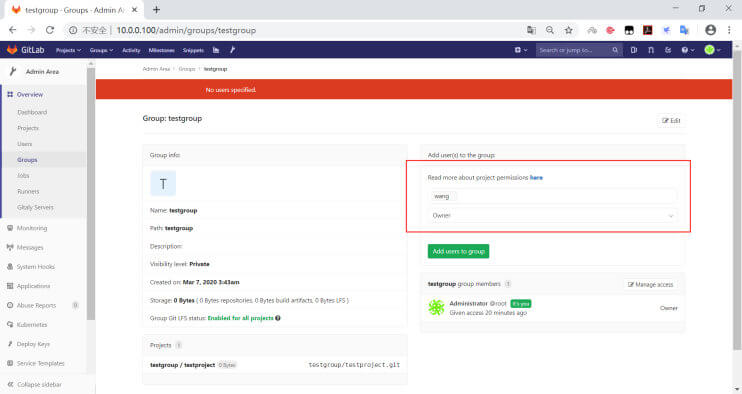Image resolution: width=742 pixels, height=394 pixels.
Task: Open a new browser tab
Action: 156,9
